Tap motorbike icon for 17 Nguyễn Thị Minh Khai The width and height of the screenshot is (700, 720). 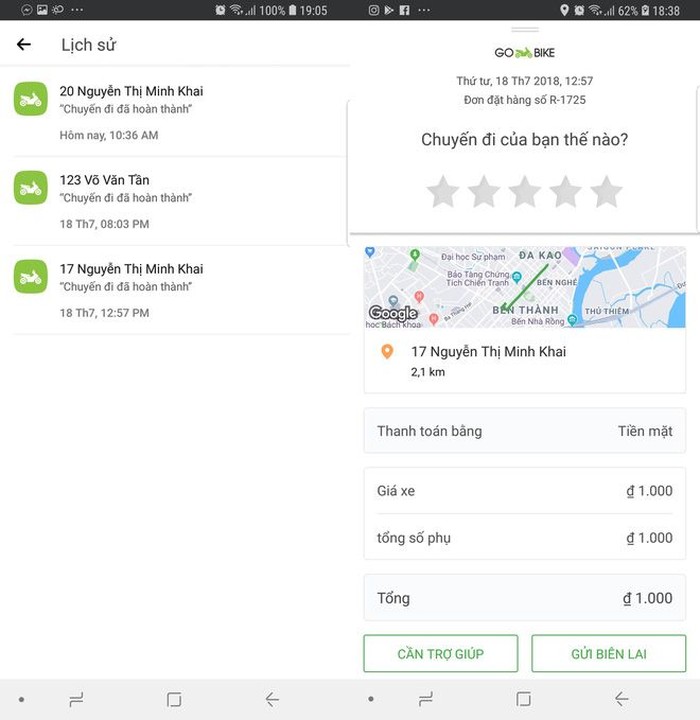click(30, 277)
